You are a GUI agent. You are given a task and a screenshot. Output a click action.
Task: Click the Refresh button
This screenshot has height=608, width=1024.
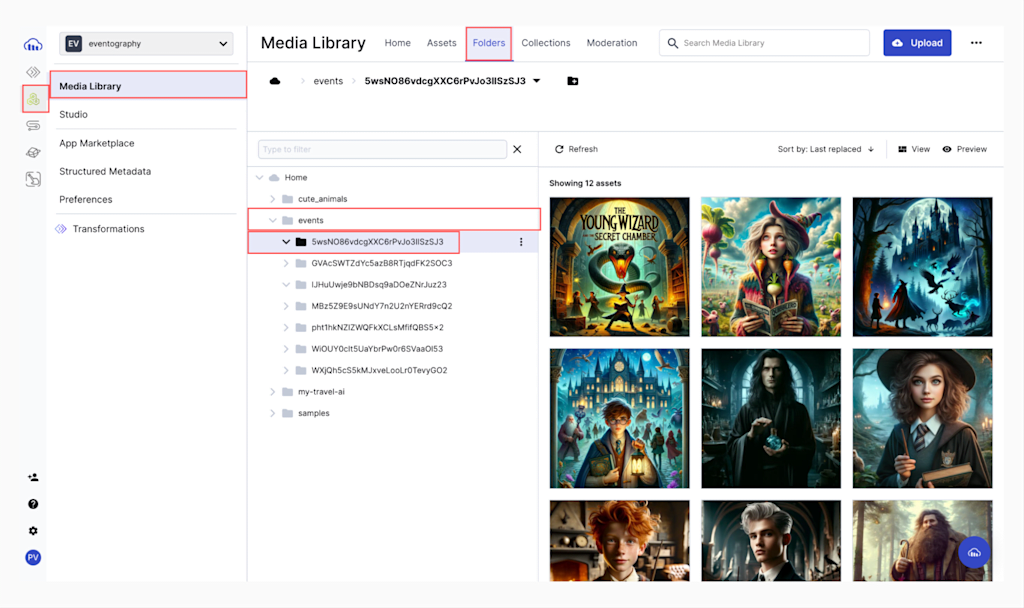click(x=576, y=149)
